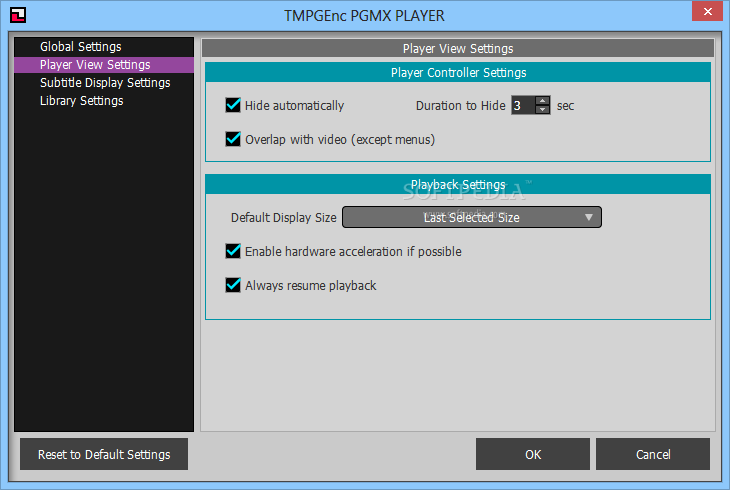Decrease Duration to Hide with down arrow
Image resolution: width=730 pixels, height=490 pixels.
pyautogui.click(x=542, y=110)
